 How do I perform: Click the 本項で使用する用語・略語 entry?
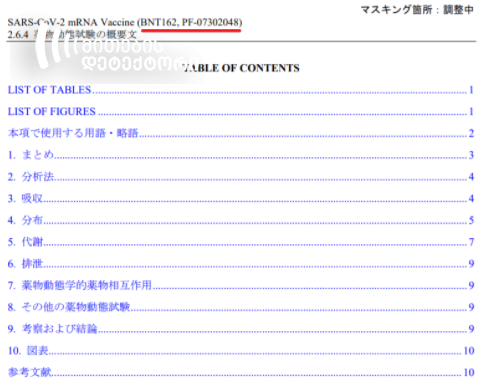pos(73,133)
